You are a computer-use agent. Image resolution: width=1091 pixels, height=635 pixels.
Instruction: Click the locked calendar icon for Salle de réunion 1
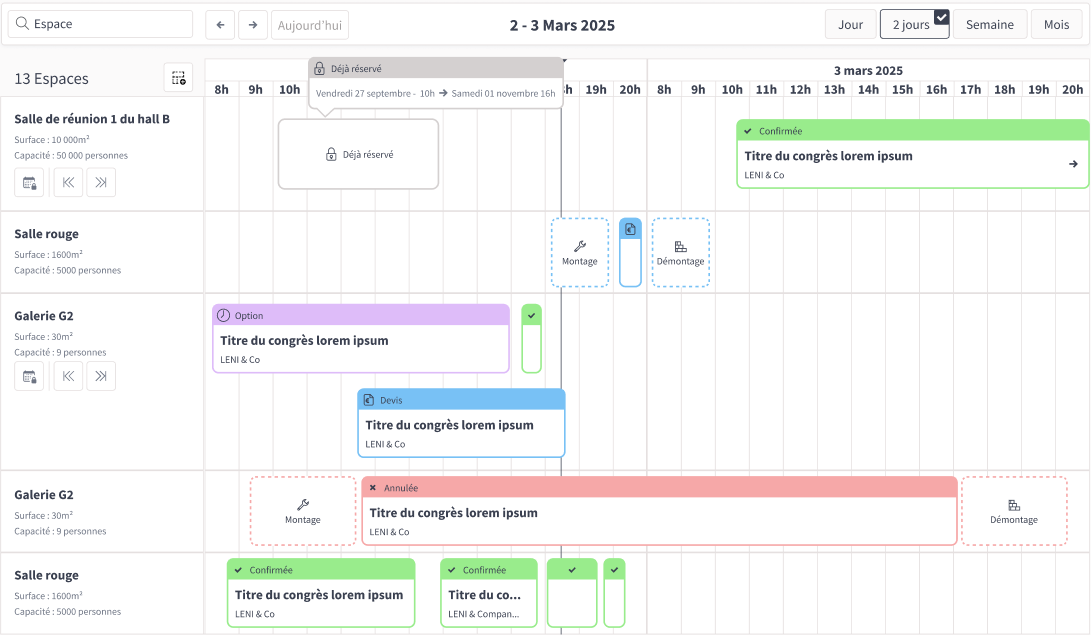click(x=29, y=182)
